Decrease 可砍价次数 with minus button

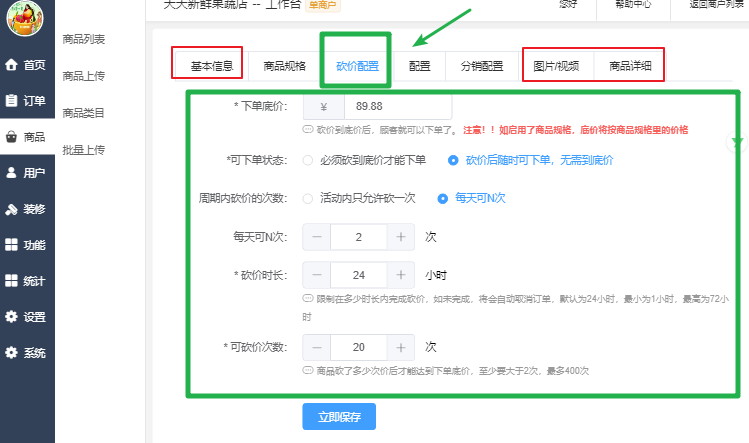point(317,347)
